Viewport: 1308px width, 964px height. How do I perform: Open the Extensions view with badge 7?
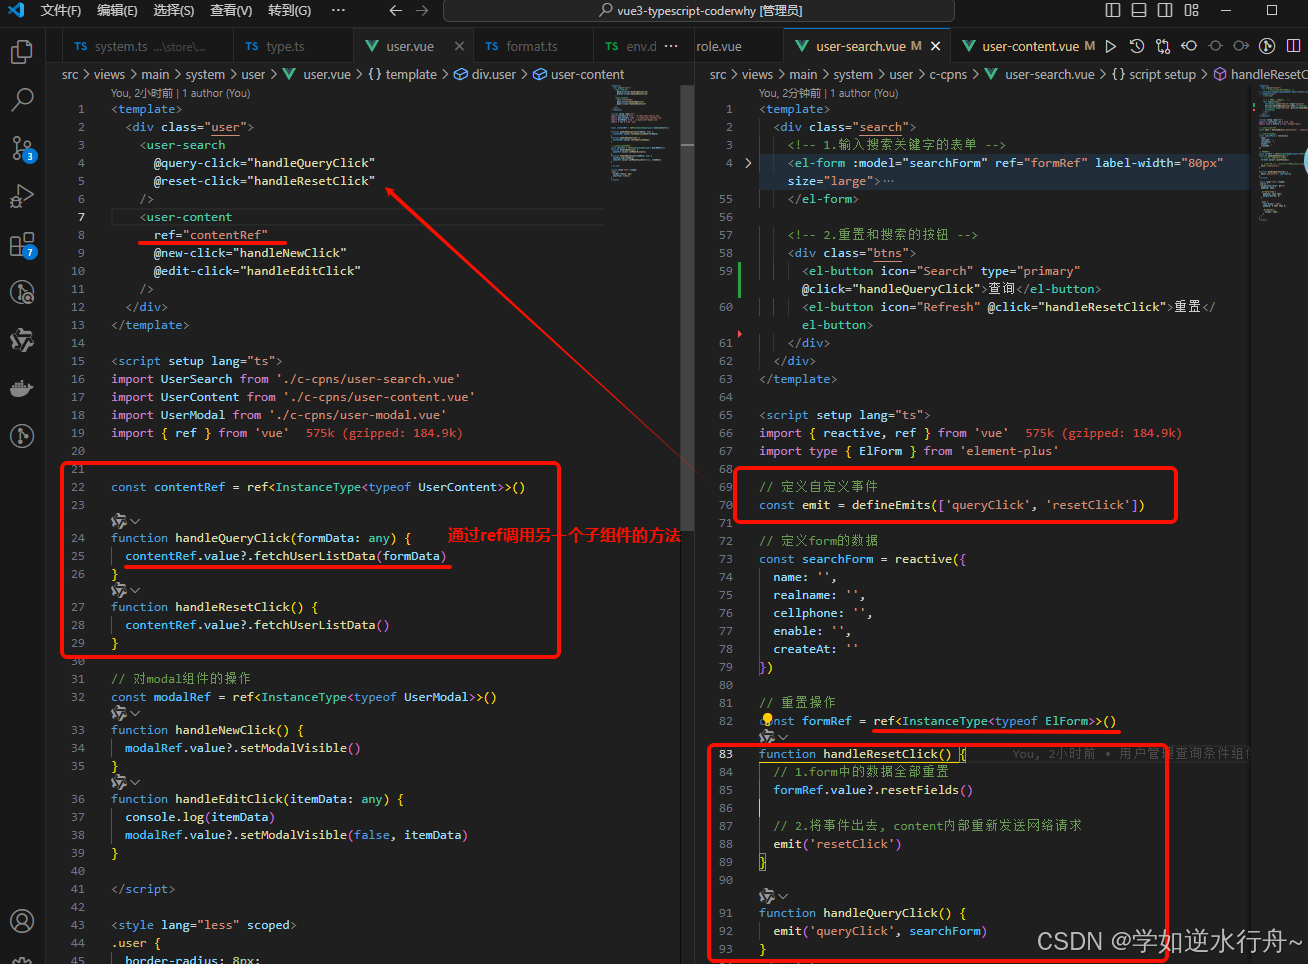22,244
